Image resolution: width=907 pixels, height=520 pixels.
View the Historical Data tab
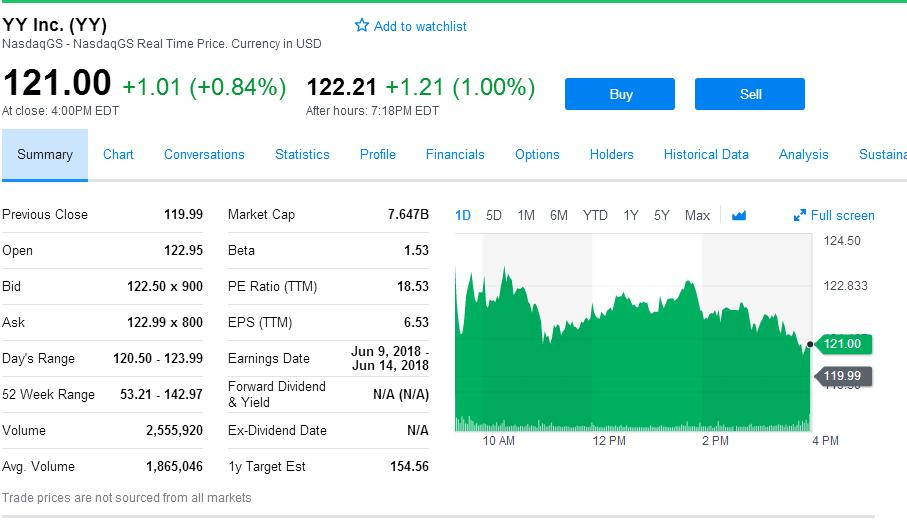click(x=706, y=154)
